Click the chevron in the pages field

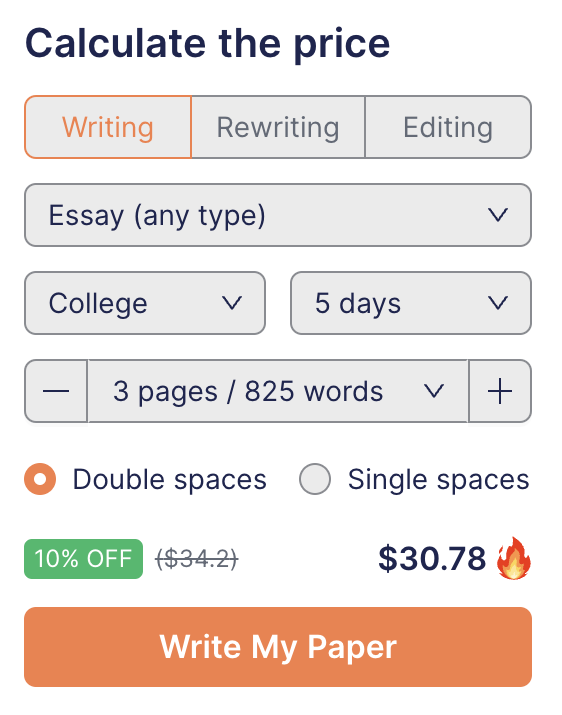click(x=433, y=391)
